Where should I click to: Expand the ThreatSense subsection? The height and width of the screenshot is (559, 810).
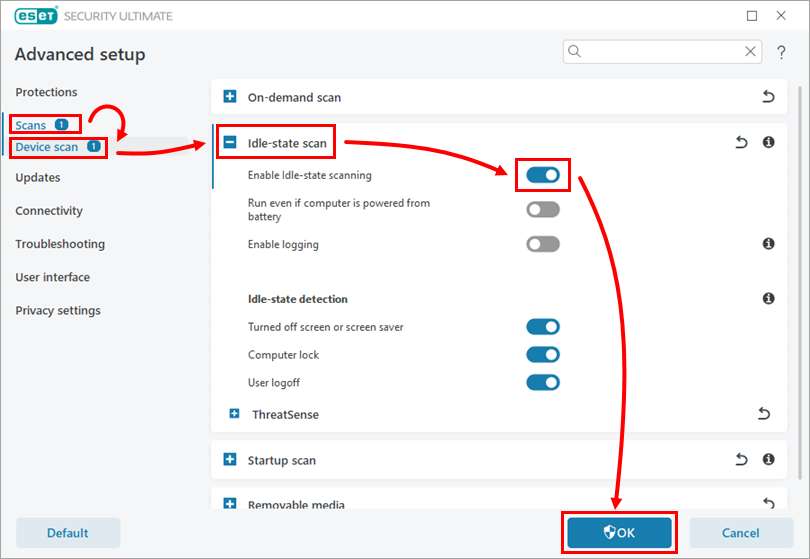click(234, 414)
